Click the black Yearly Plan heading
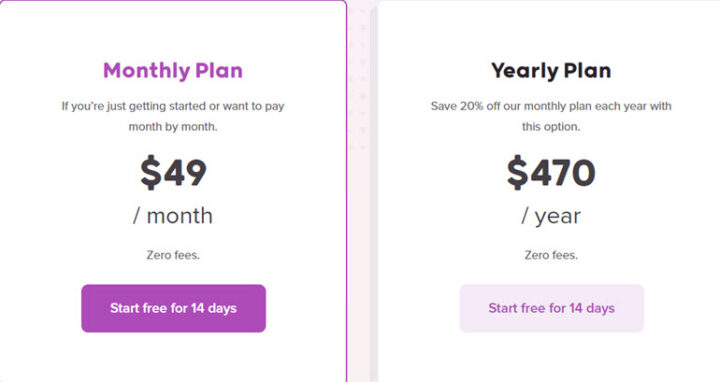The height and width of the screenshot is (382, 720). point(551,70)
